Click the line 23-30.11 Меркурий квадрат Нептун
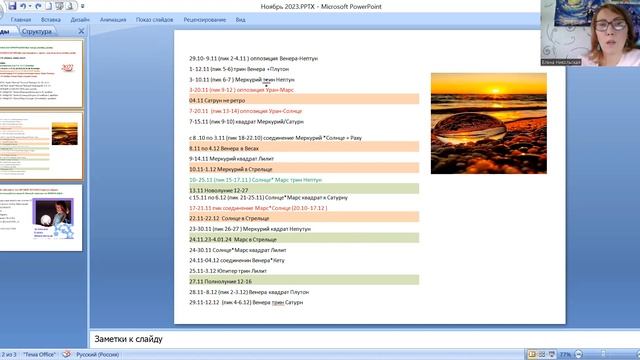The height and width of the screenshot is (360, 640). coord(250,229)
